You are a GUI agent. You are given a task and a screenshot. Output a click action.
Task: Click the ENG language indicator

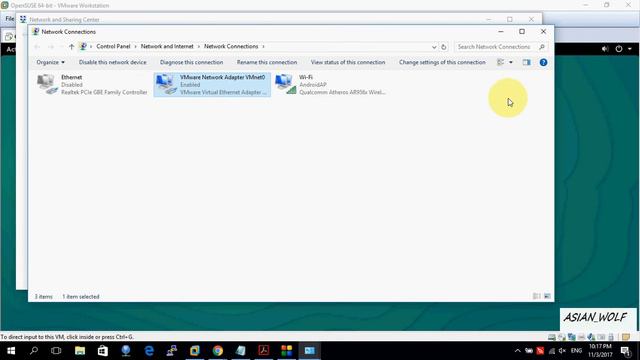pyautogui.click(x=576, y=351)
